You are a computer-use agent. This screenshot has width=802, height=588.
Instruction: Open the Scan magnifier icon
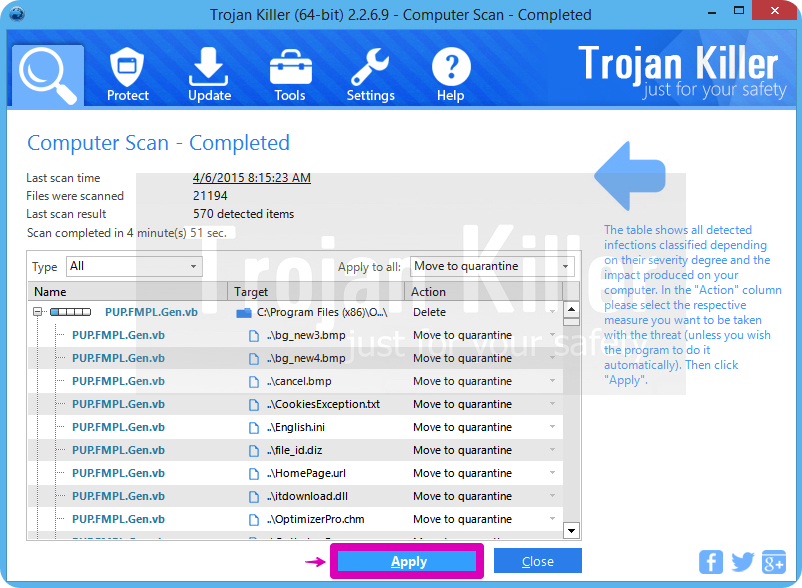(x=49, y=75)
